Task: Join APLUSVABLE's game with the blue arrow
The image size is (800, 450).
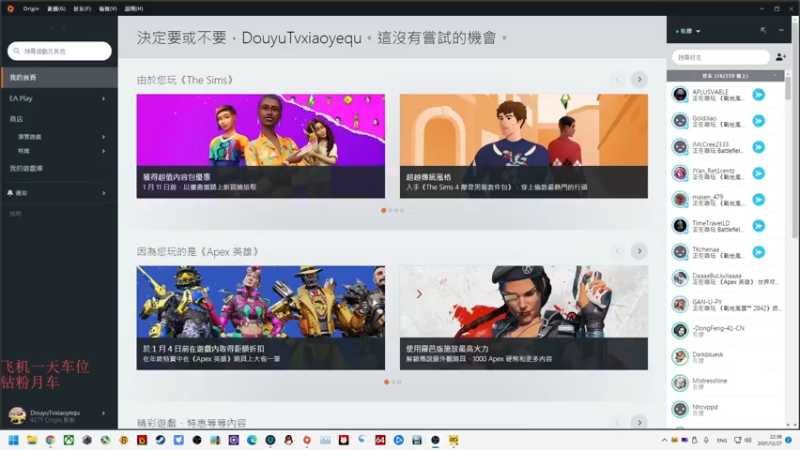Action: pyautogui.click(x=759, y=94)
